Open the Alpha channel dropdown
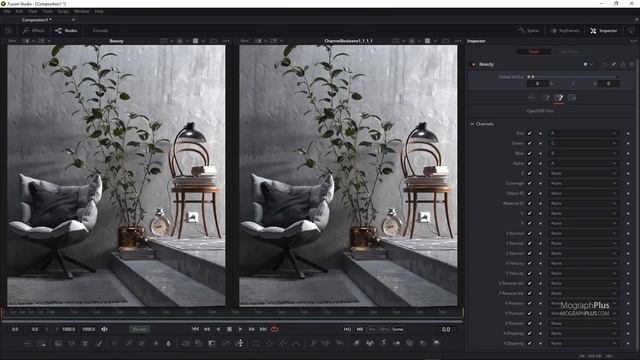Viewport: 640px width, 360px height. click(583, 163)
